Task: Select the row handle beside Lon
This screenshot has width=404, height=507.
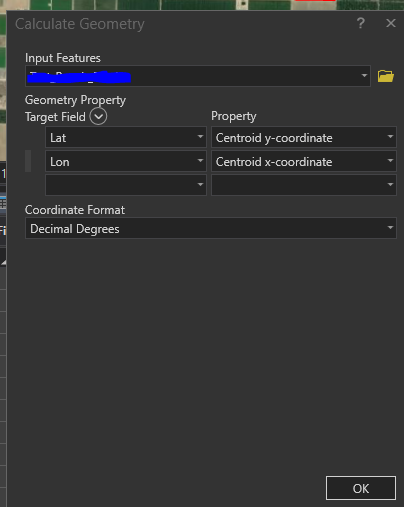Action: click(x=28, y=161)
